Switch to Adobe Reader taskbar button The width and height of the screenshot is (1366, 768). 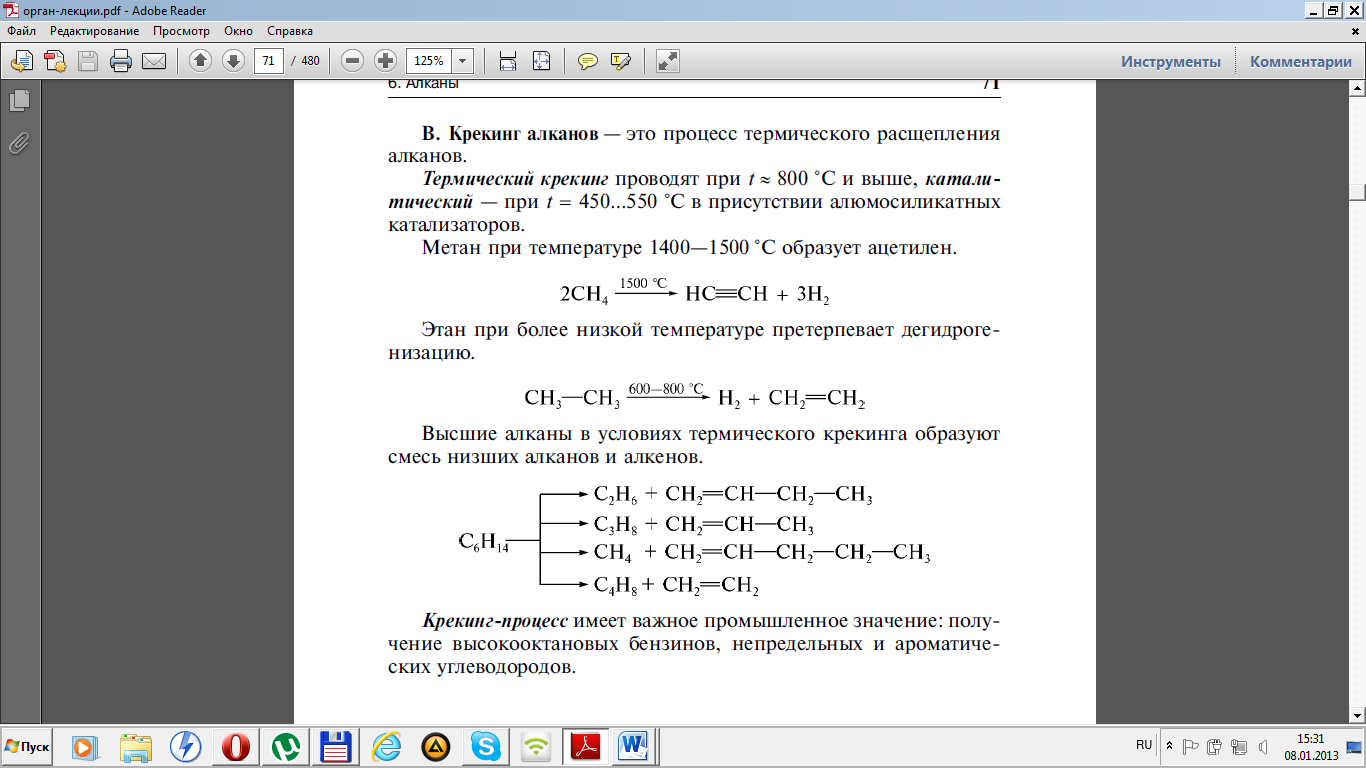click(x=585, y=746)
